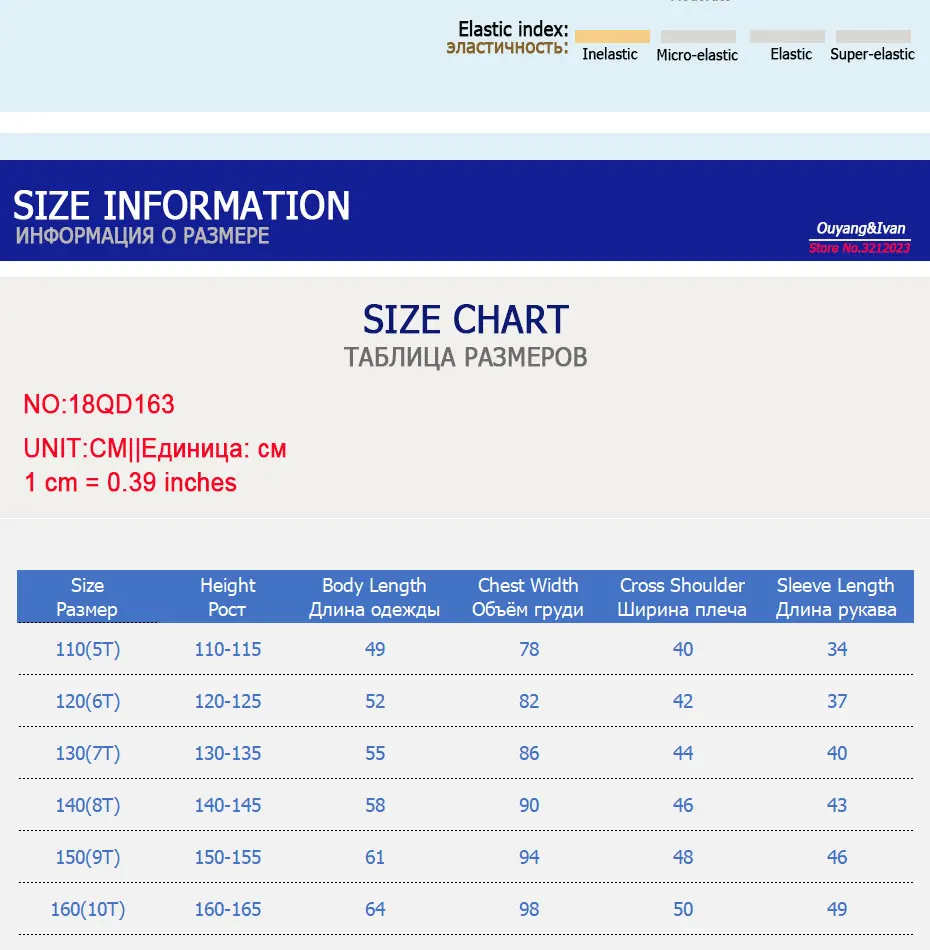Click chest width value '90'
Image resolution: width=930 pixels, height=950 pixels.
point(529,805)
